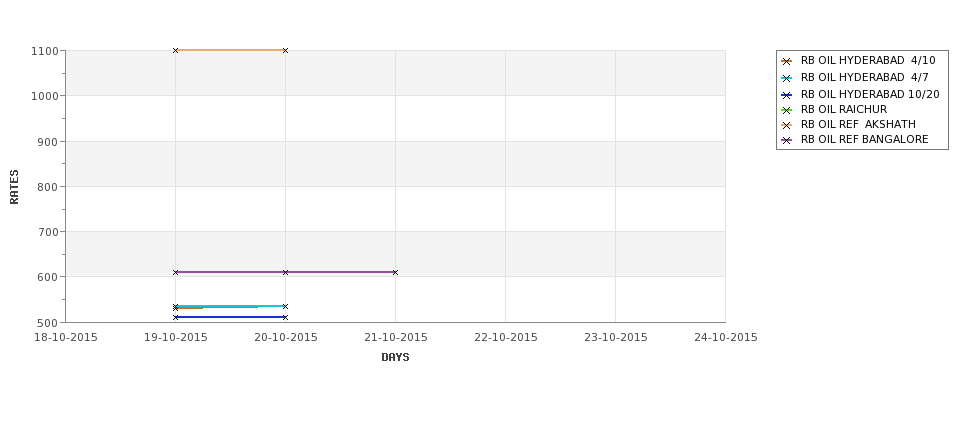
Task: Click the 24-10-2015 x-axis date label
Action: [725, 337]
